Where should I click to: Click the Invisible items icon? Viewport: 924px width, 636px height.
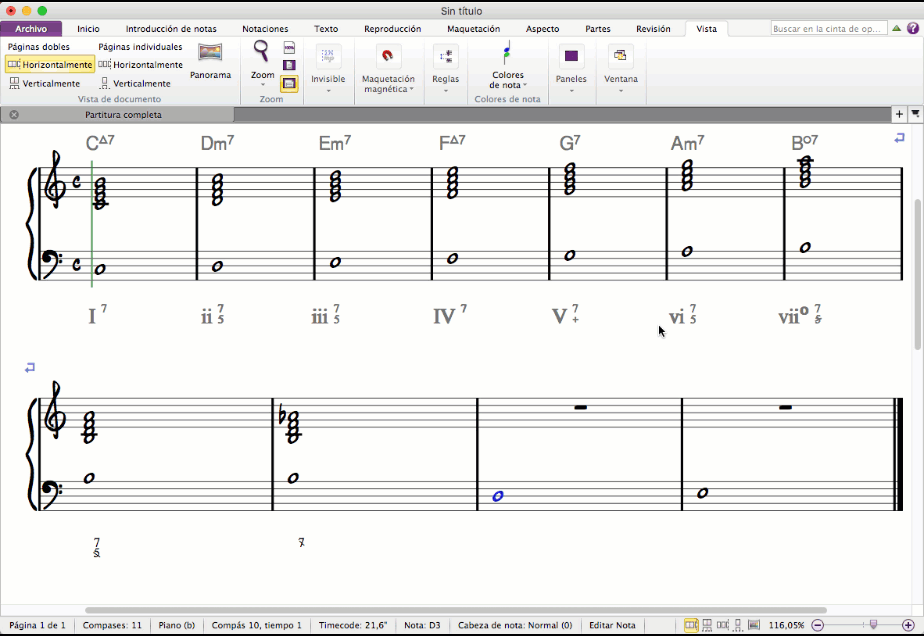click(x=328, y=56)
